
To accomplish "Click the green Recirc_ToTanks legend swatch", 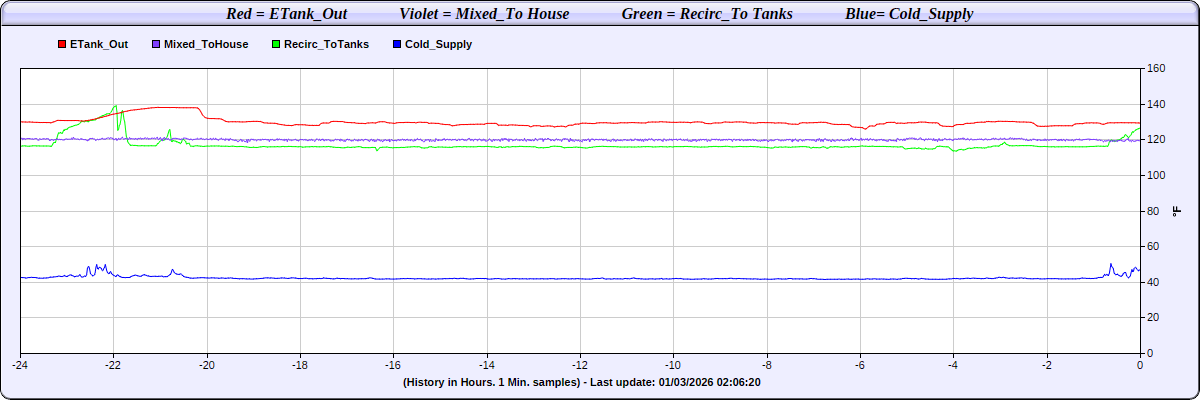I will 275,45.
